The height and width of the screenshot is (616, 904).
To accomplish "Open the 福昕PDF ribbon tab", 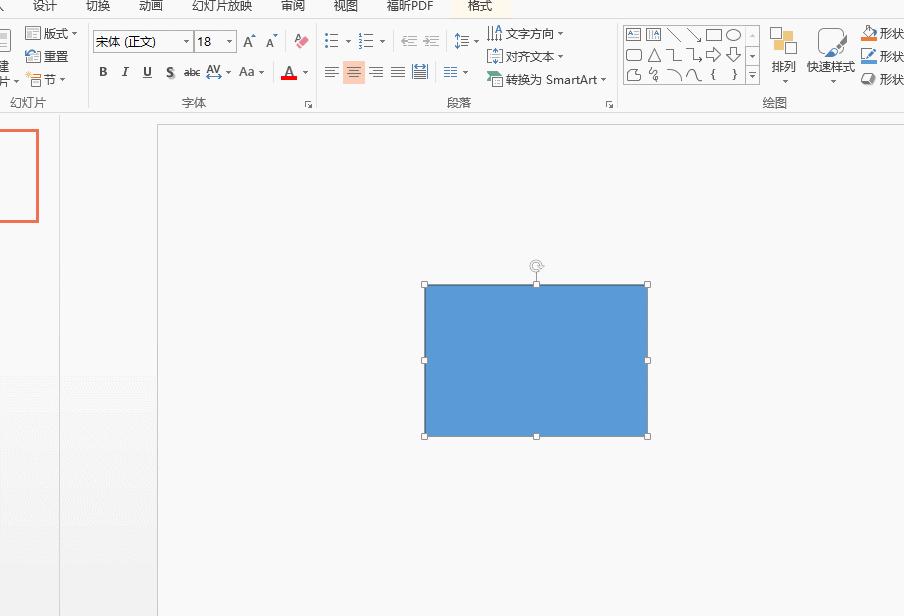I will (411, 6).
